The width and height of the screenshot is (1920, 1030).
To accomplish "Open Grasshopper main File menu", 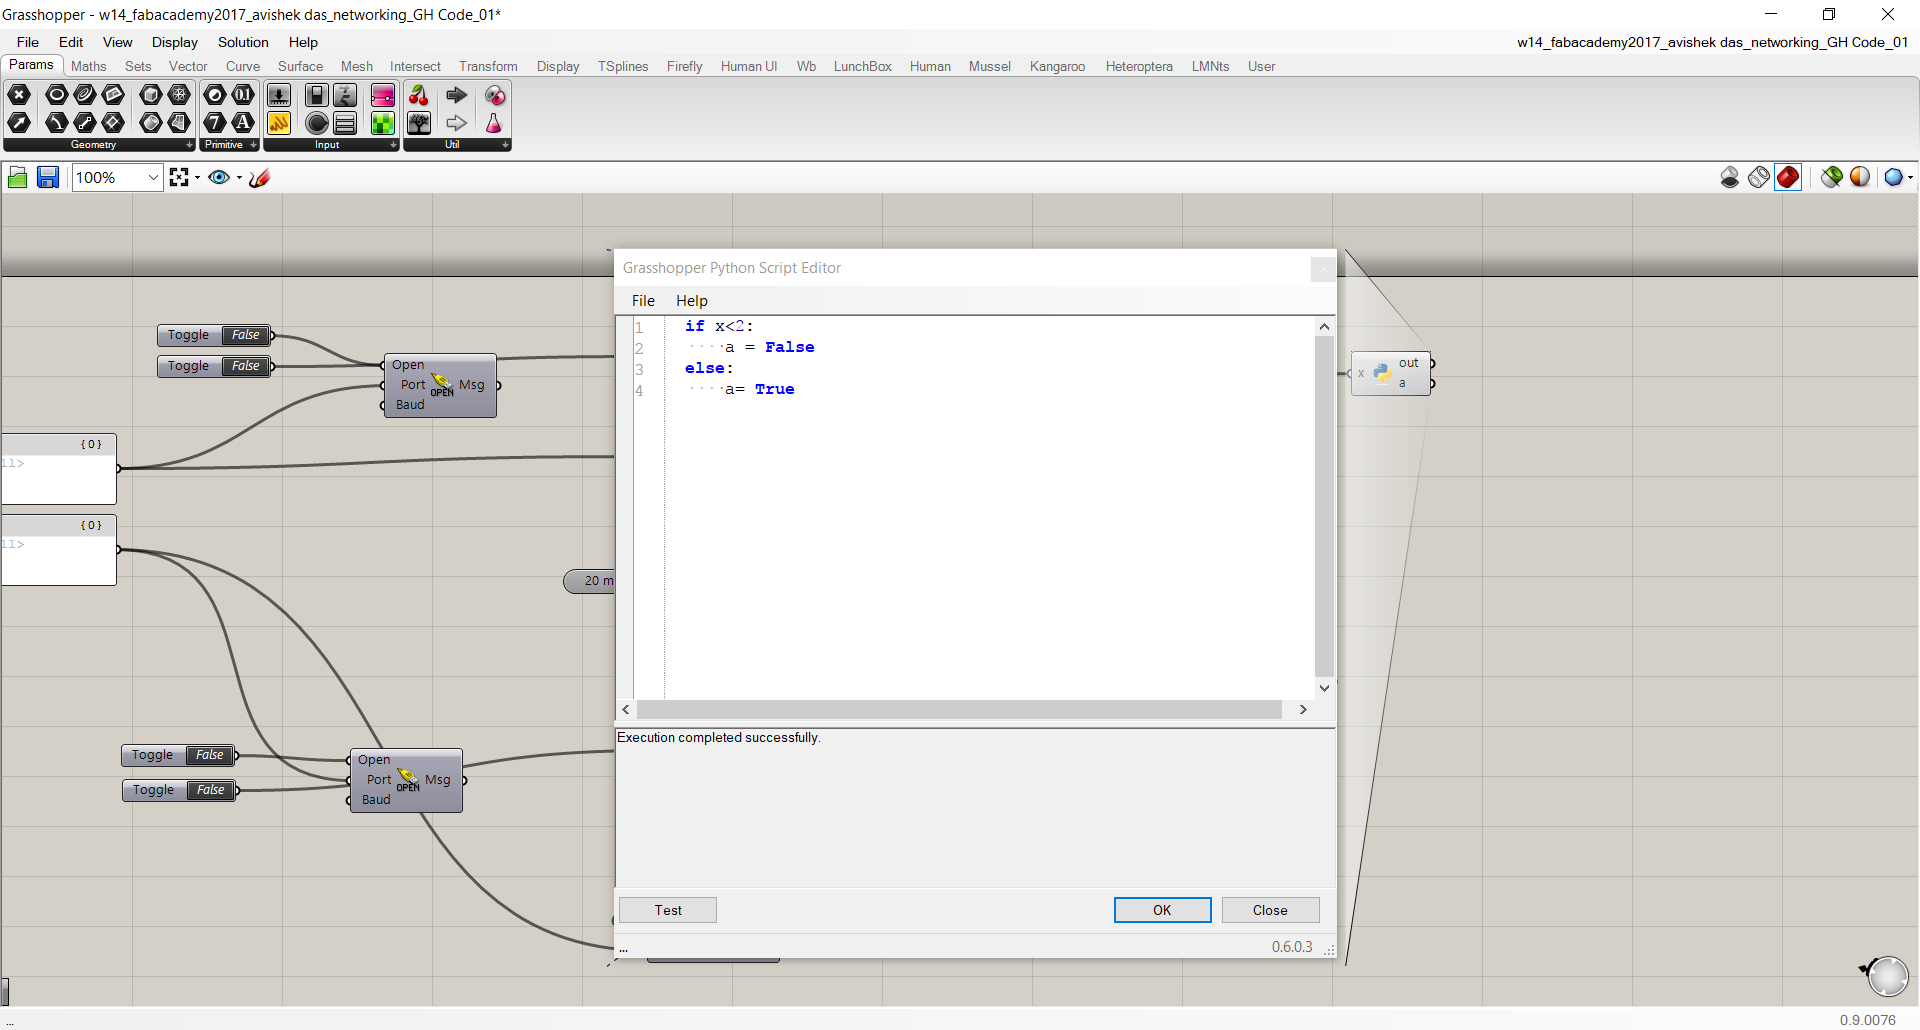I will pyautogui.click(x=28, y=42).
